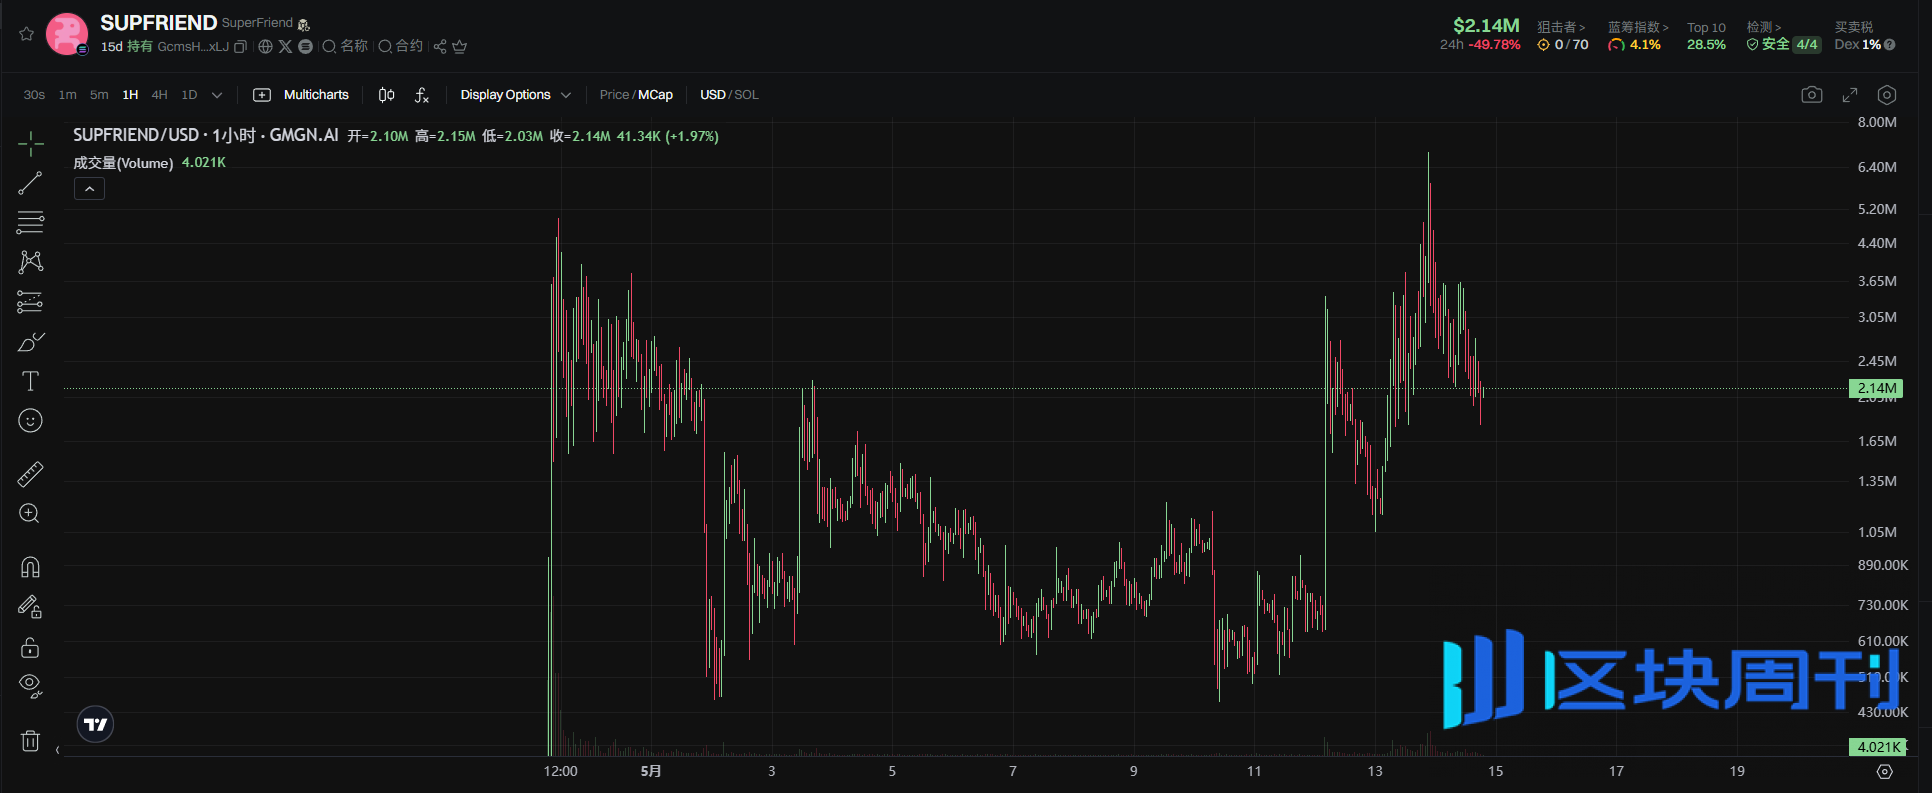Click the crown icon beside share
The width and height of the screenshot is (1932, 793).
460,47
